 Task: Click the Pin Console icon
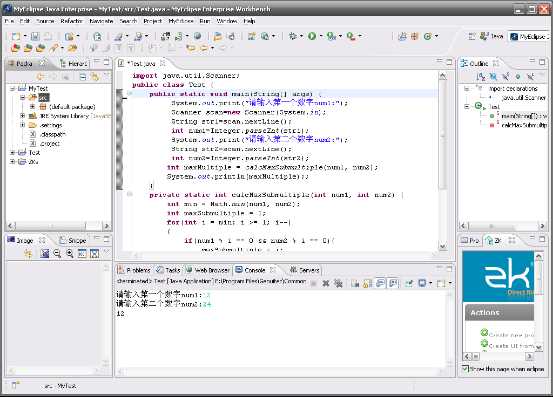pyautogui.click(x=409, y=283)
